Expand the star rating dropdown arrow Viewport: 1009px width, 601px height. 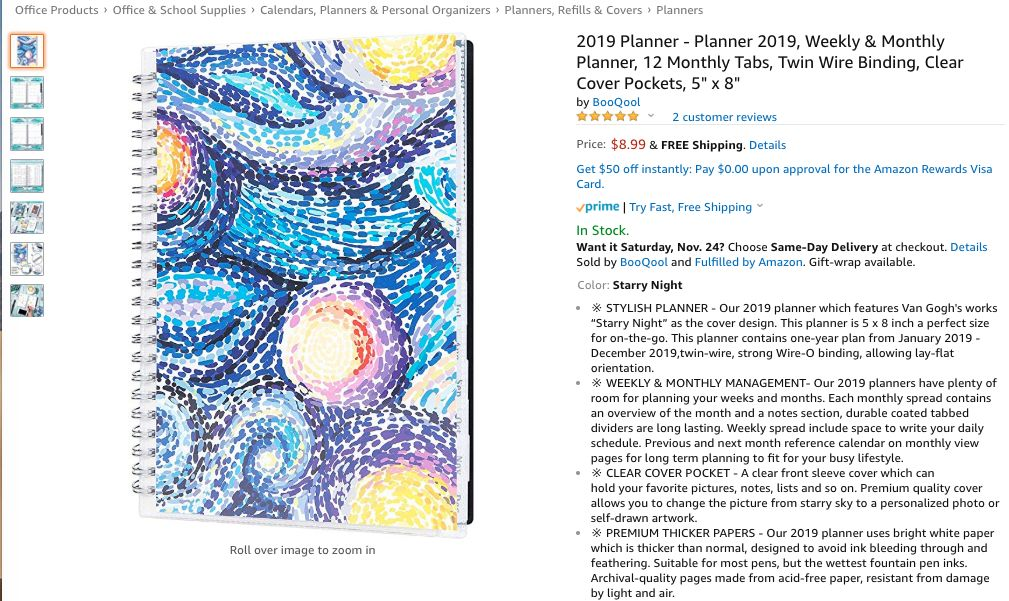click(651, 116)
